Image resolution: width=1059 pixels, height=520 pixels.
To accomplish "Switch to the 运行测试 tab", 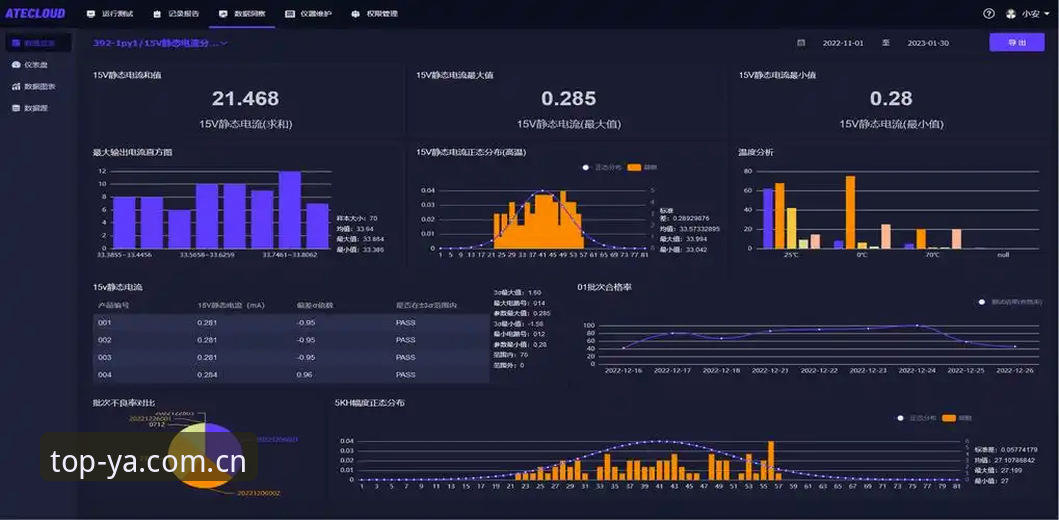I will coord(109,14).
